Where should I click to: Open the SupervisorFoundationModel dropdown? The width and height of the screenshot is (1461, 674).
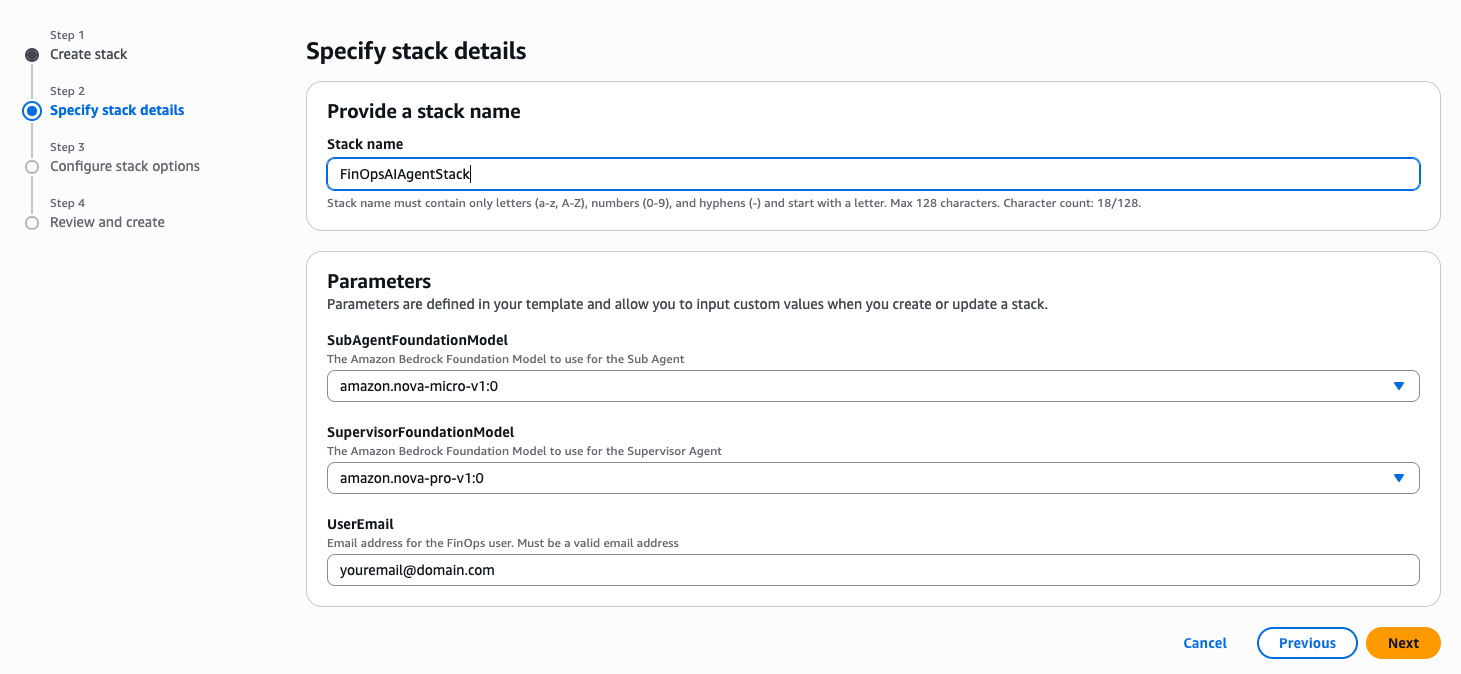[x=873, y=478]
